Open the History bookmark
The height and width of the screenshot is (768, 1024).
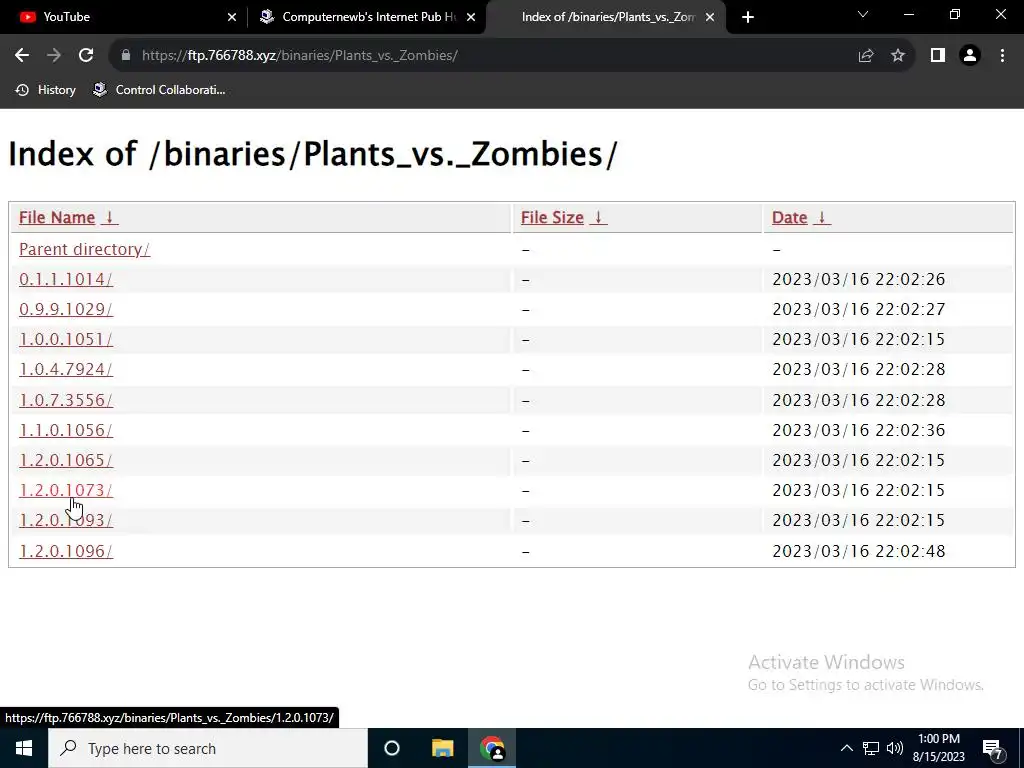click(46, 90)
